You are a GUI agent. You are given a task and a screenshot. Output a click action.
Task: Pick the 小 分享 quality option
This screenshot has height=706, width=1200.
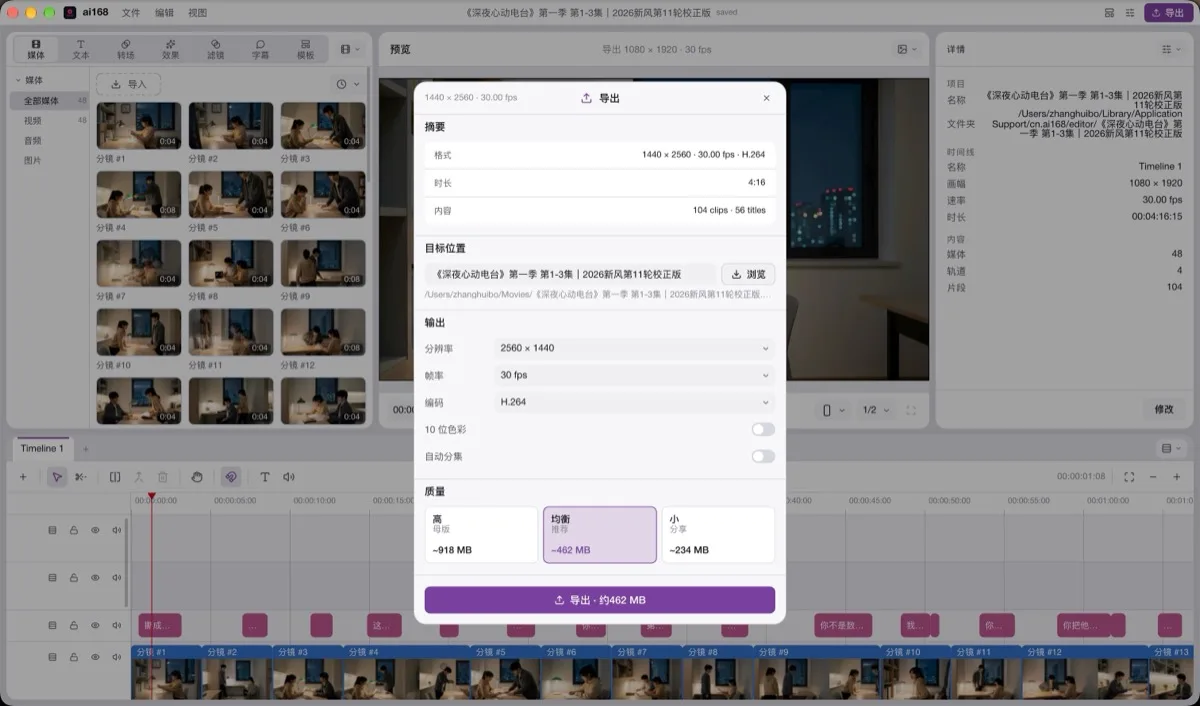tap(718, 535)
